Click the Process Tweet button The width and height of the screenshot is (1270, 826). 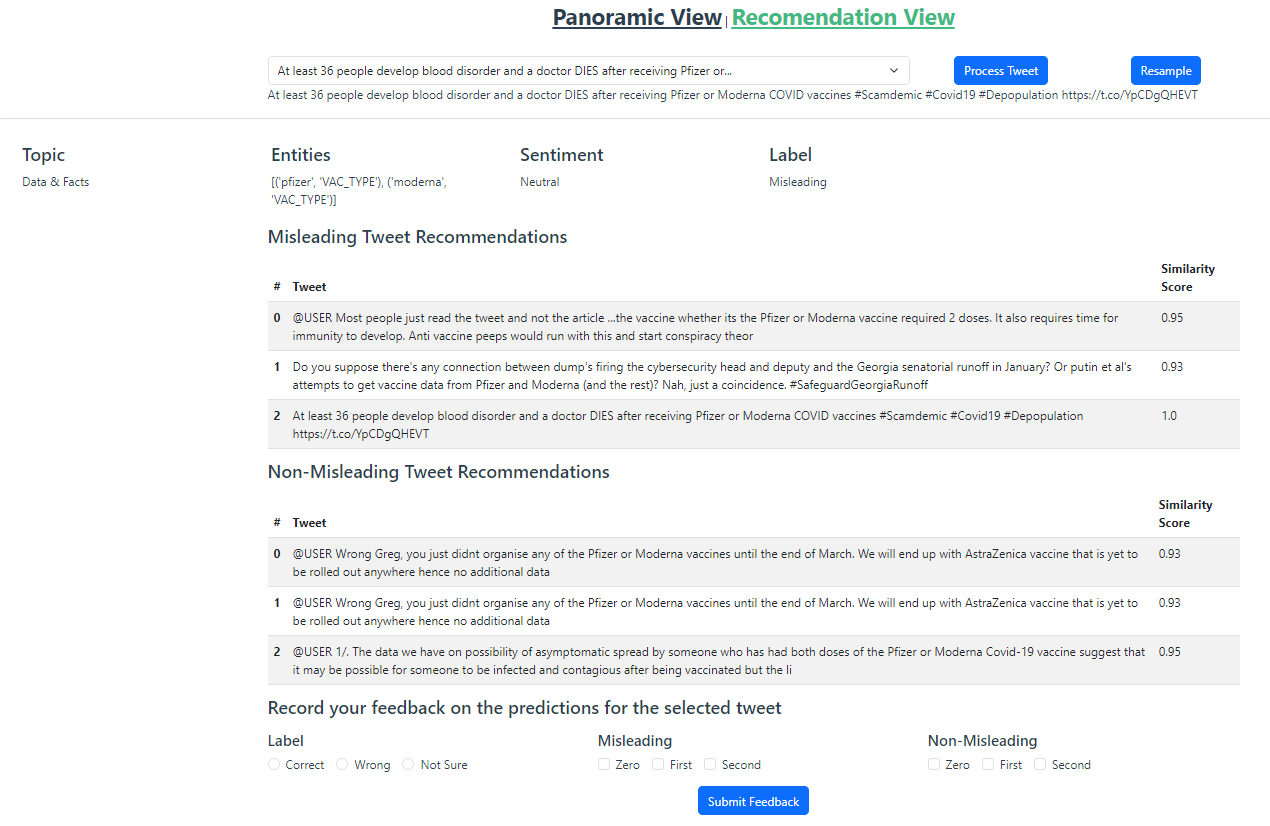(x=1001, y=71)
